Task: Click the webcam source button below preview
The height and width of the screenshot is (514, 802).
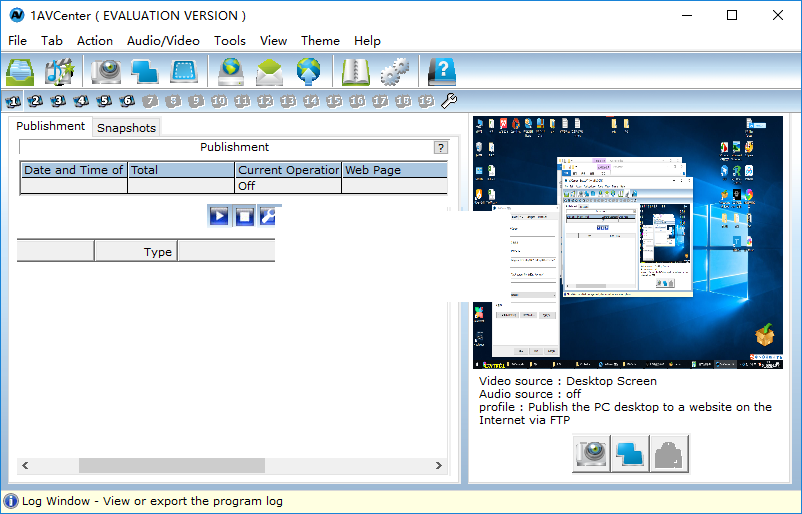Action: 591,454
